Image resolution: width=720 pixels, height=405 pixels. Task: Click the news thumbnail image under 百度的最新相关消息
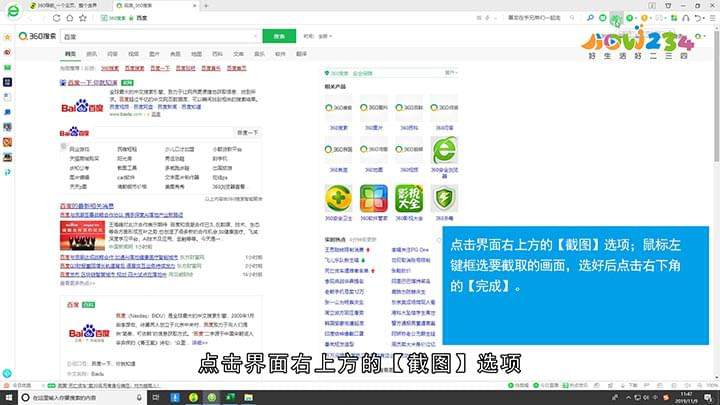pyautogui.click(x=82, y=236)
